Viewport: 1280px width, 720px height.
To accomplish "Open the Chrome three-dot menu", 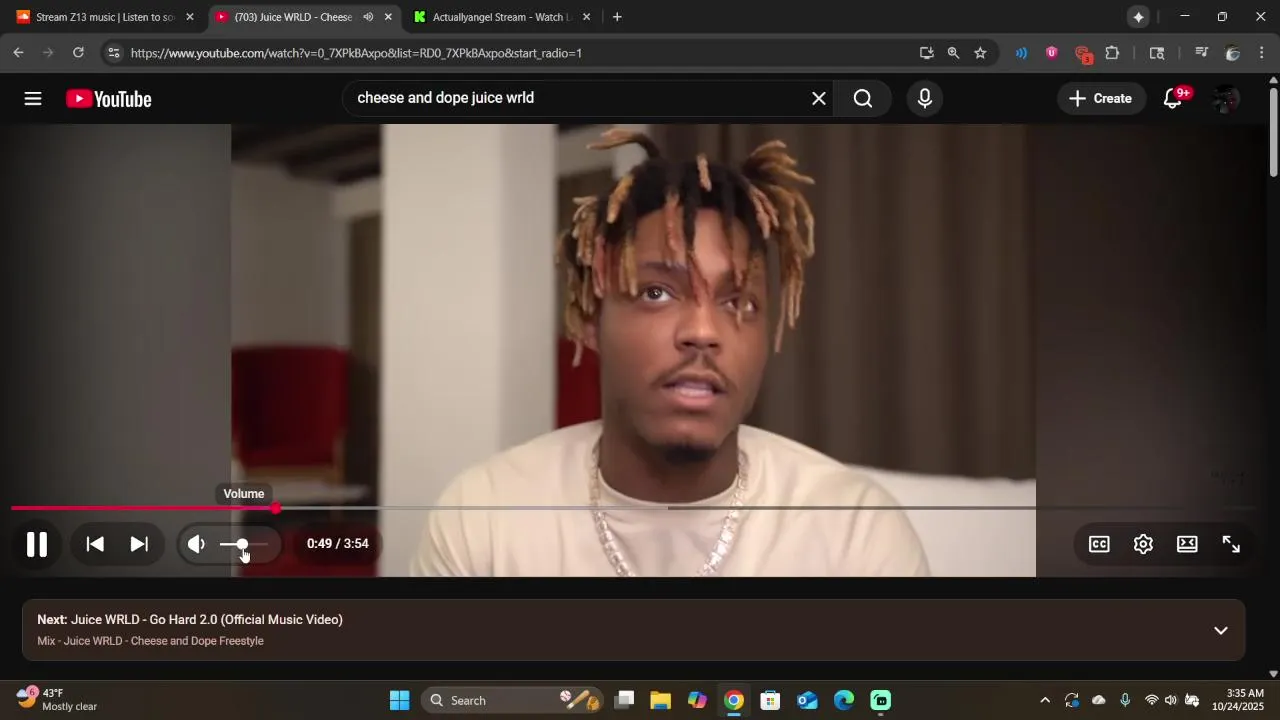I will [1262, 53].
